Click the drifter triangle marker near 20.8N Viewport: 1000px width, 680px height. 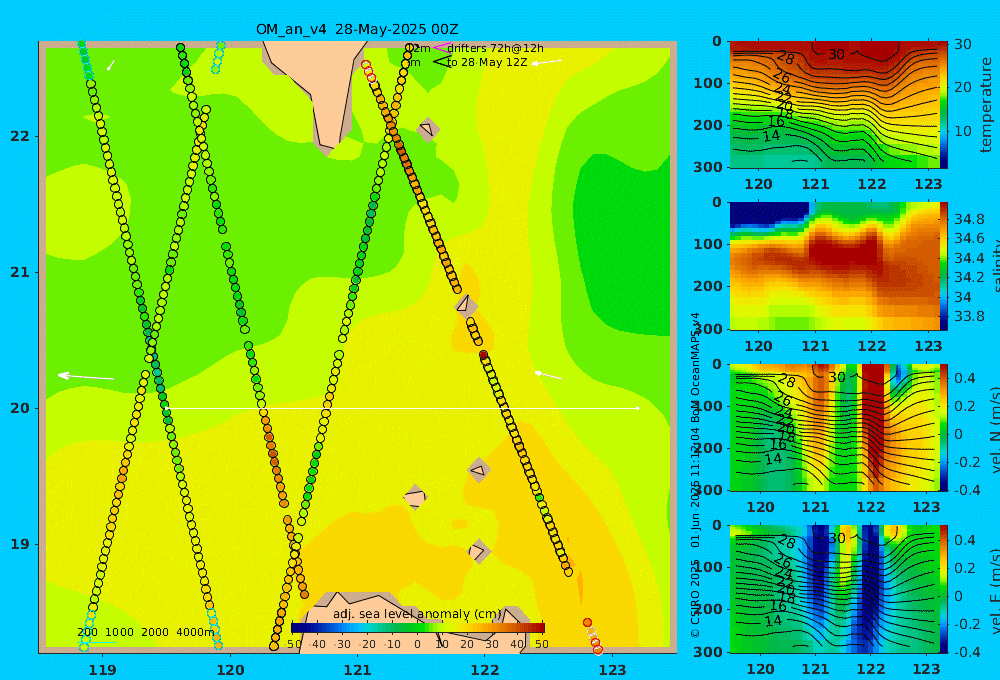[x=466, y=306]
